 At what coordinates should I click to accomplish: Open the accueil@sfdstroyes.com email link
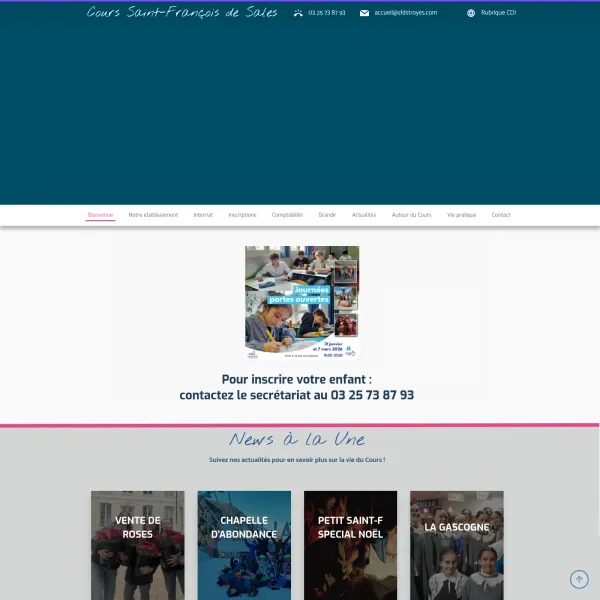(405, 13)
